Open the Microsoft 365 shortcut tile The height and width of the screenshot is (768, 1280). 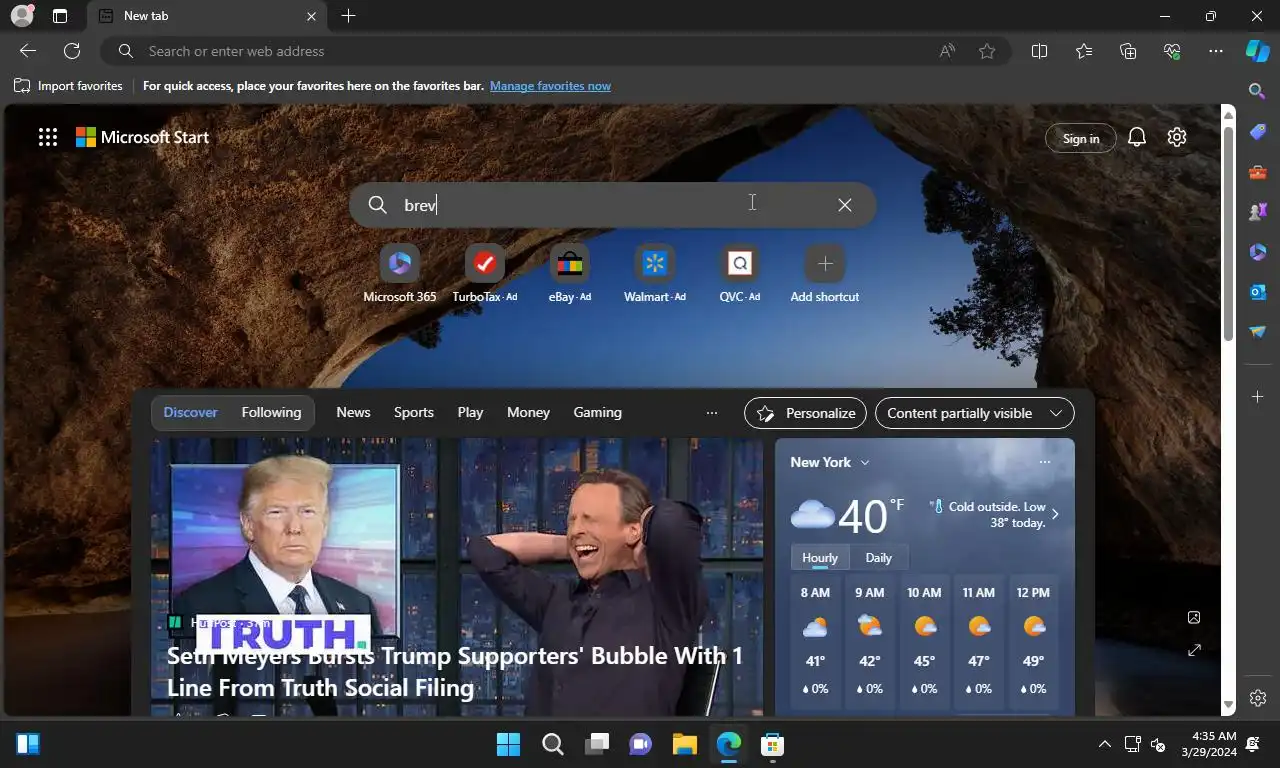point(400,274)
